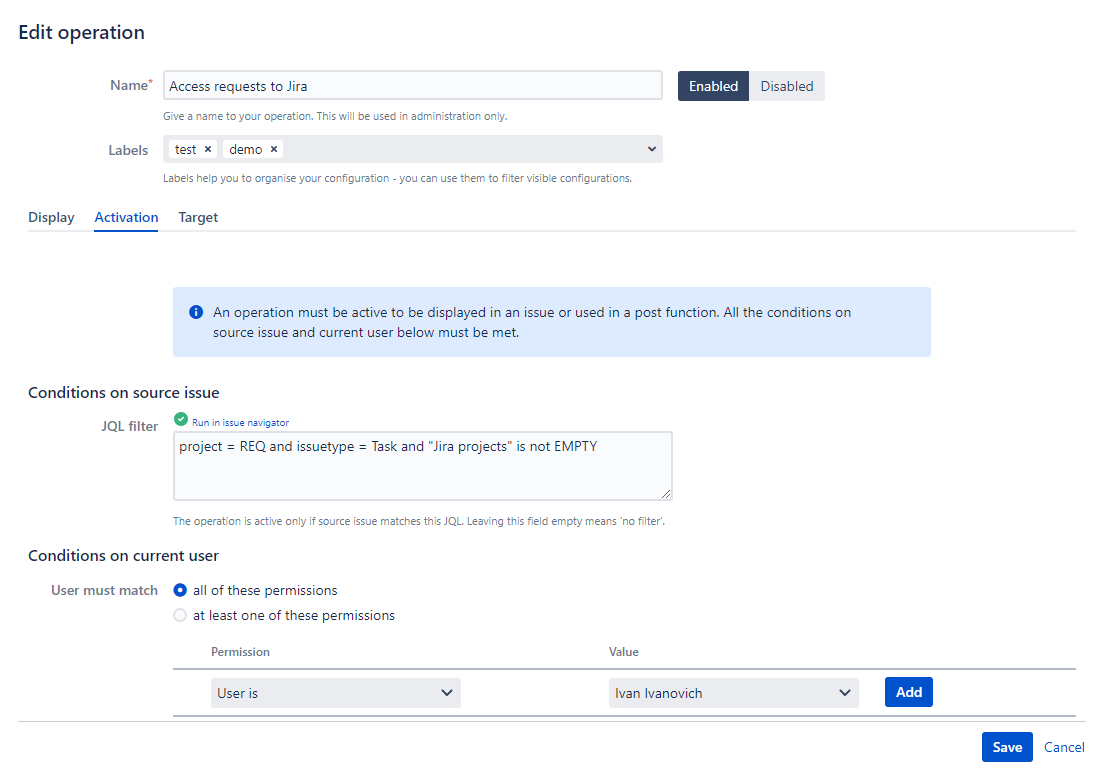
Task: Open the Target tab
Action: coord(198,217)
